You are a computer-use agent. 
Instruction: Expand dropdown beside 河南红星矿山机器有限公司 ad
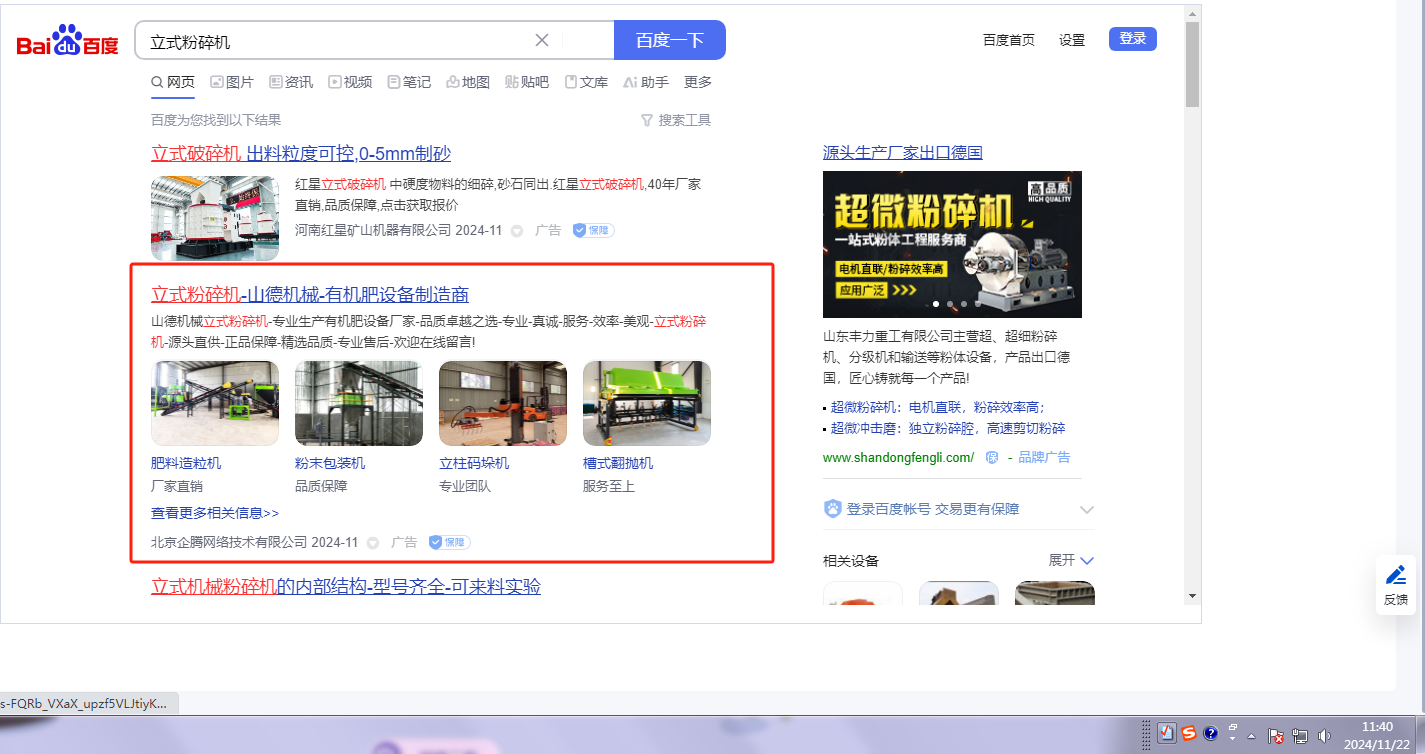click(x=517, y=231)
